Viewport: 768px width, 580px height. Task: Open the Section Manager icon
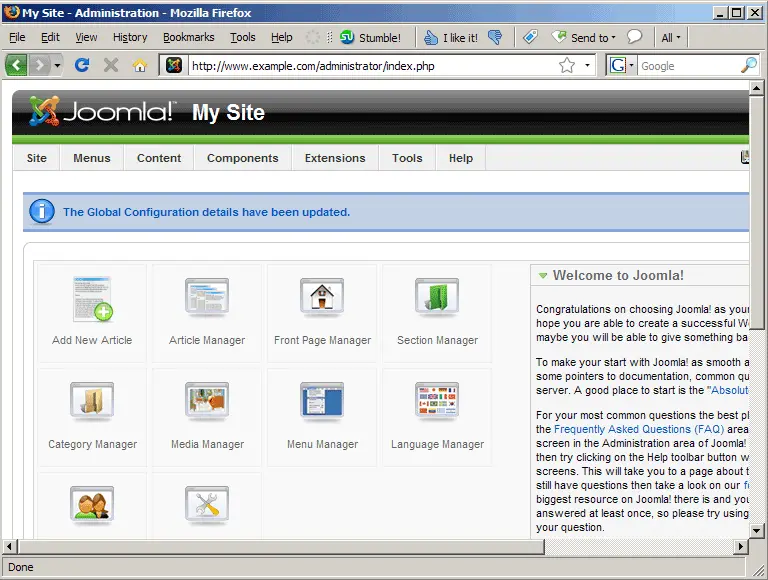(437, 297)
